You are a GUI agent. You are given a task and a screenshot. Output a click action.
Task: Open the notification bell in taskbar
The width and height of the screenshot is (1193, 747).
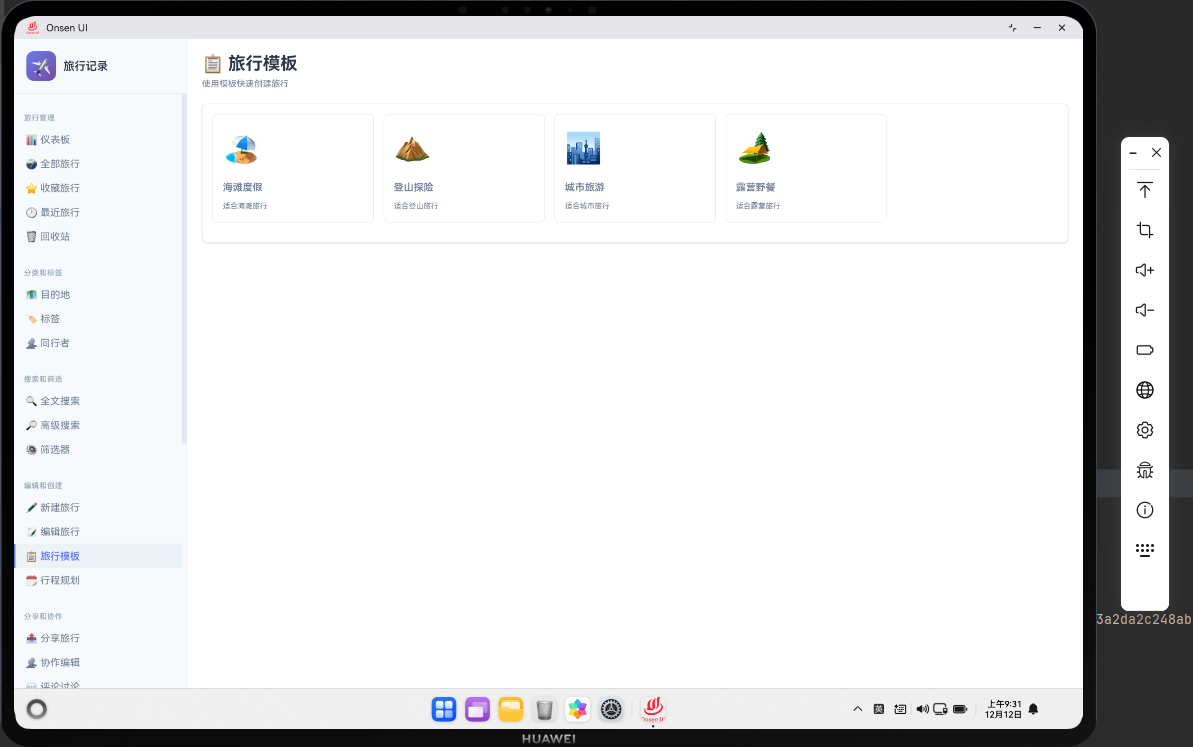tap(1033, 709)
